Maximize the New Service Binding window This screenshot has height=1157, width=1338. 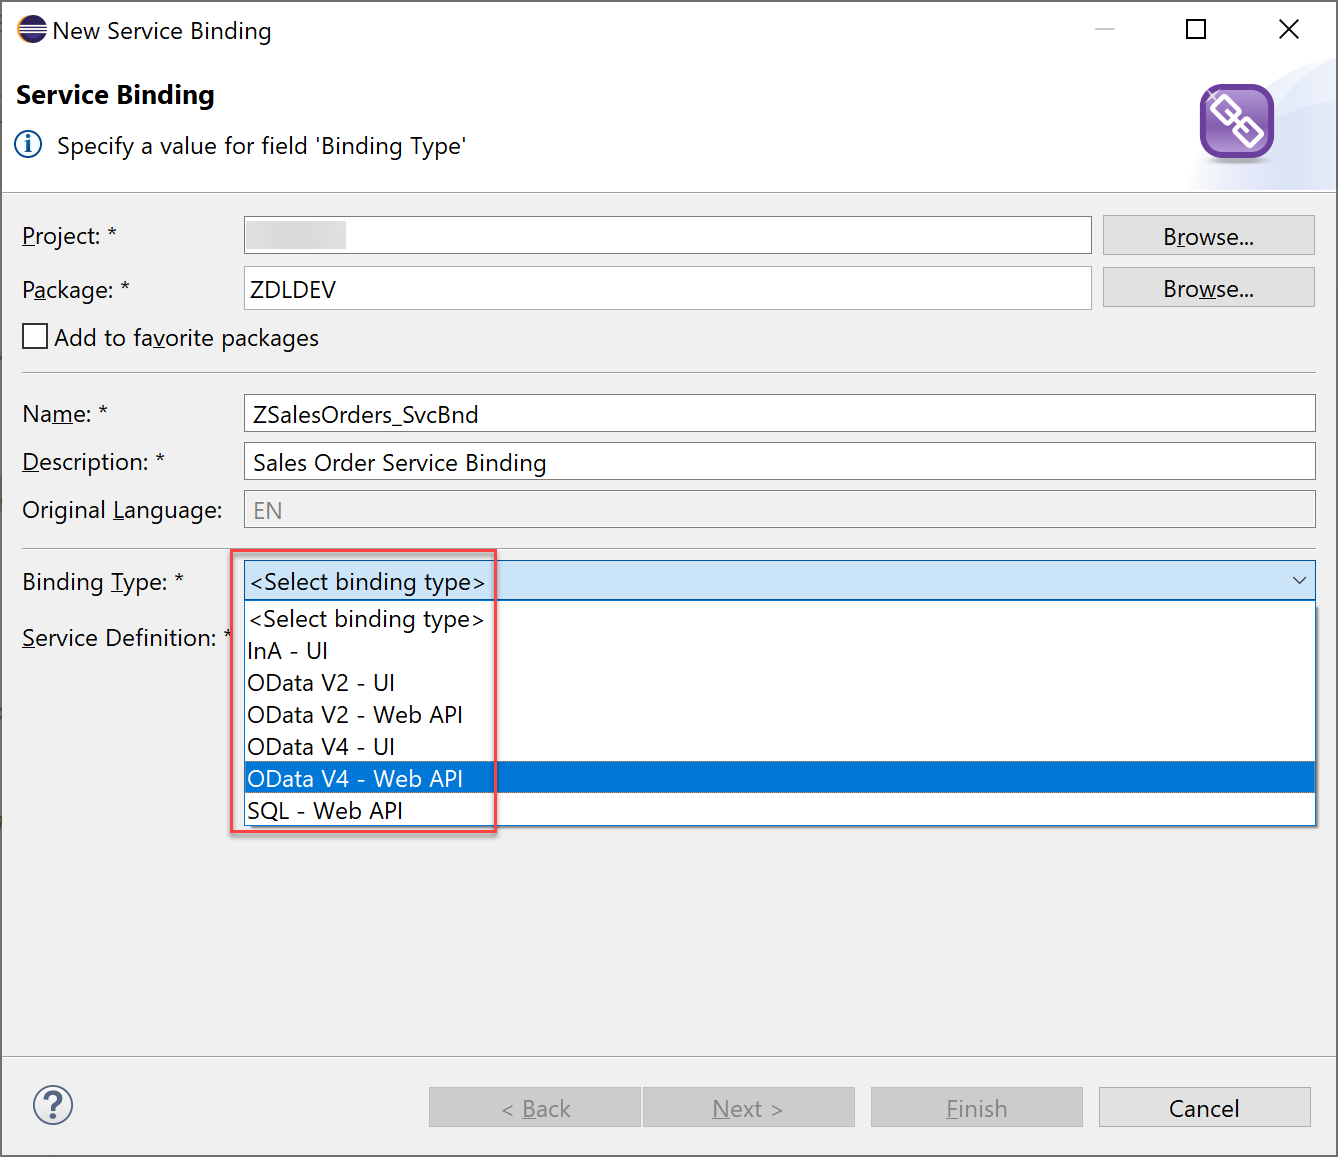tap(1196, 30)
